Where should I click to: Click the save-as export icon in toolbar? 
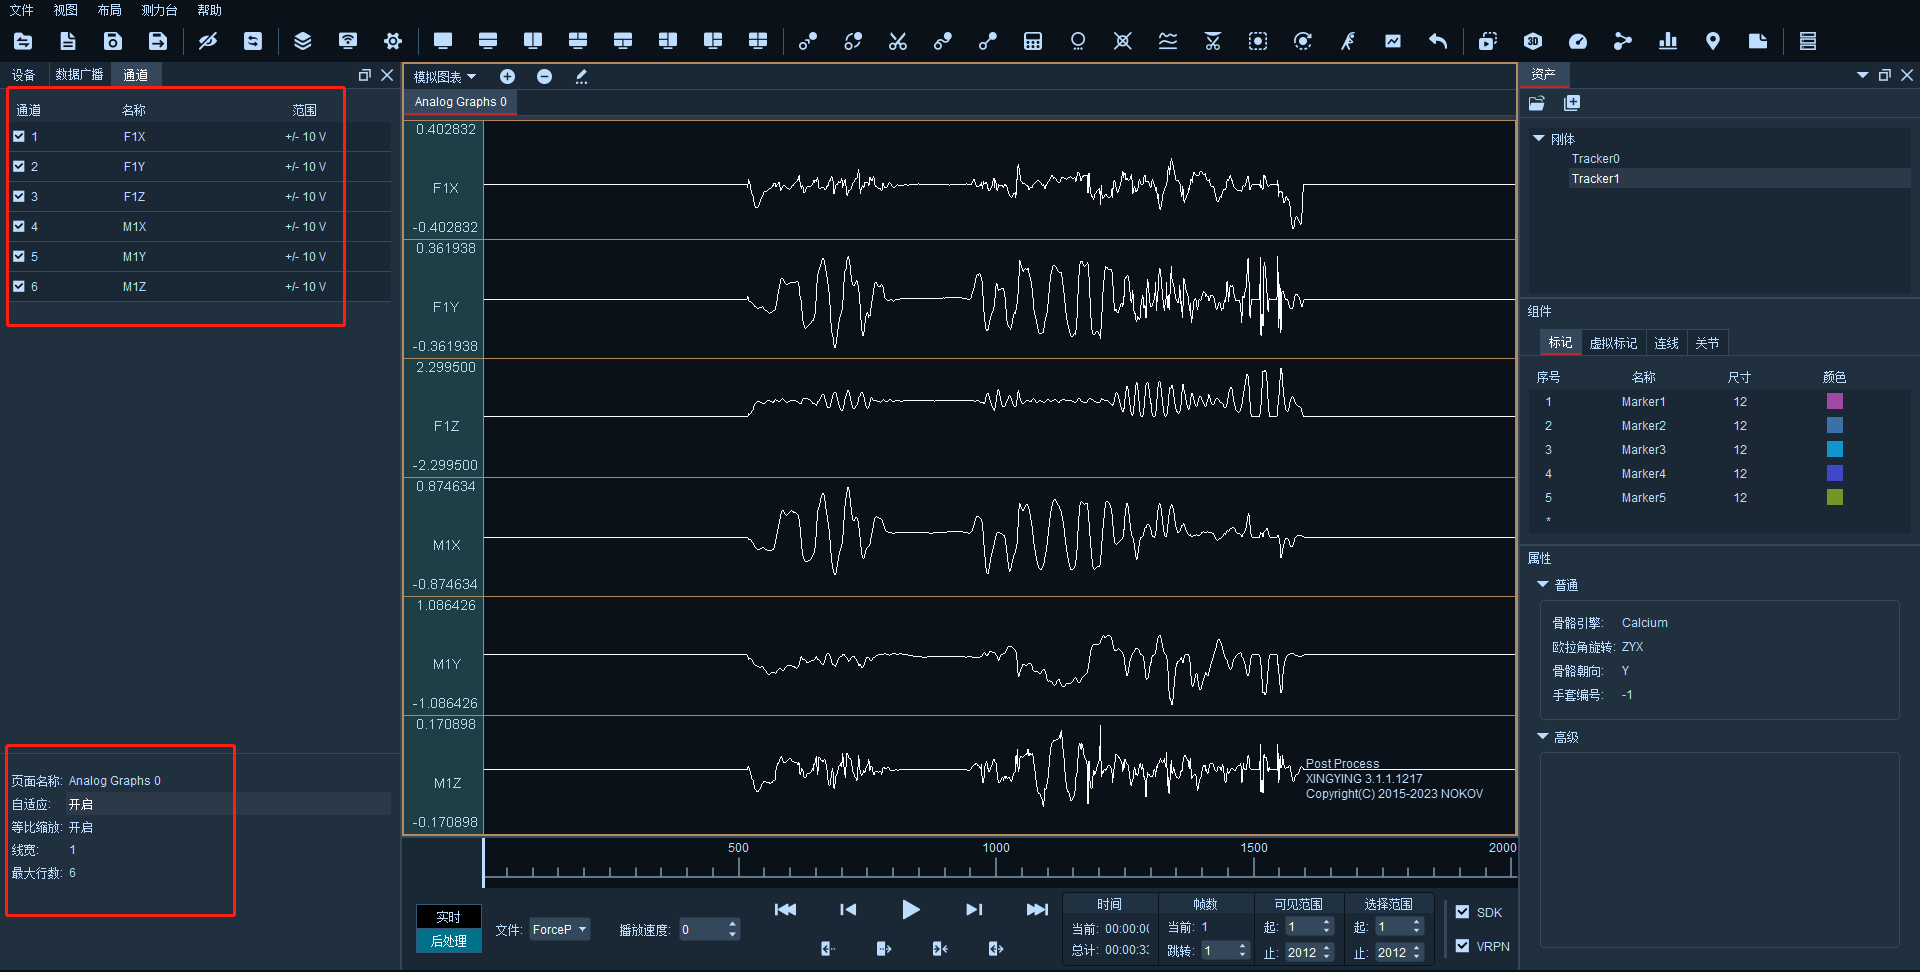pyautogui.click(x=158, y=41)
